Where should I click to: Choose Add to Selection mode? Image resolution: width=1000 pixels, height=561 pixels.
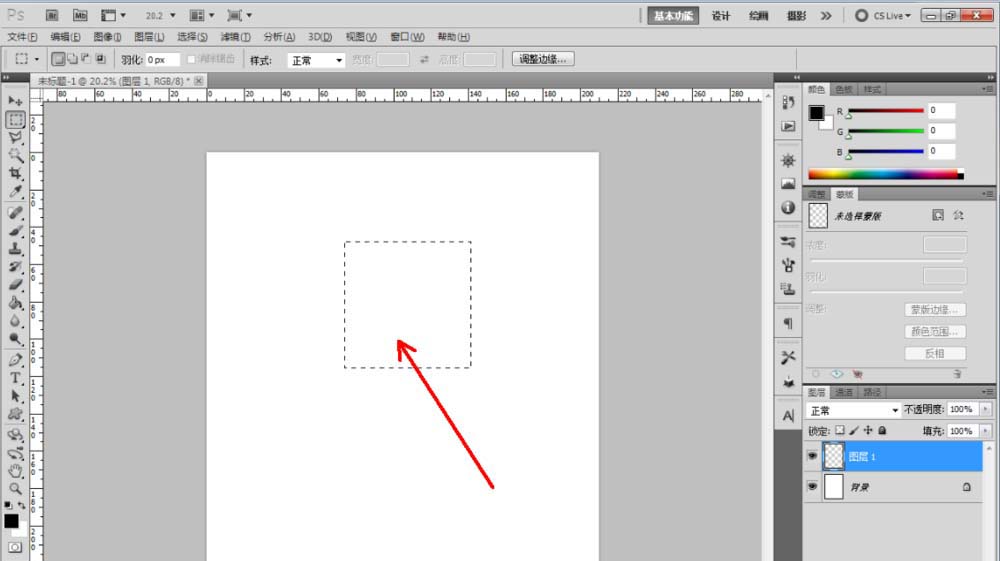click(x=72, y=59)
